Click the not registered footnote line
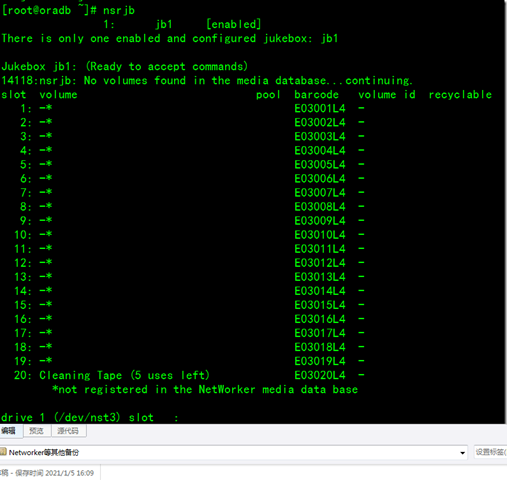The image size is (507, 480). click(x=205, y=389)
